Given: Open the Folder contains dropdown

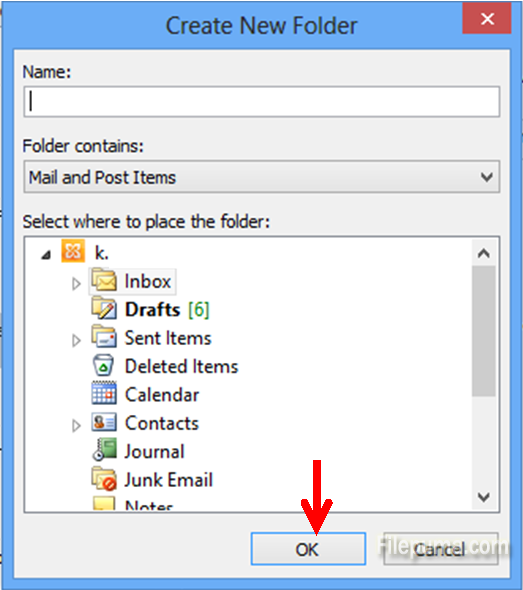Looking at the screenshot, I should pyautogui.click(x=262, y=177).
